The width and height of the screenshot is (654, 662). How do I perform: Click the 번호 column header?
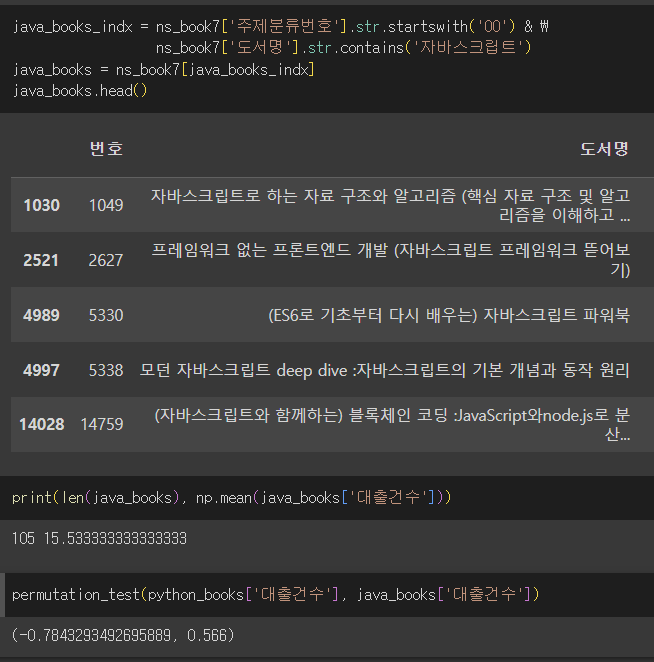click(x=106, y=149)
